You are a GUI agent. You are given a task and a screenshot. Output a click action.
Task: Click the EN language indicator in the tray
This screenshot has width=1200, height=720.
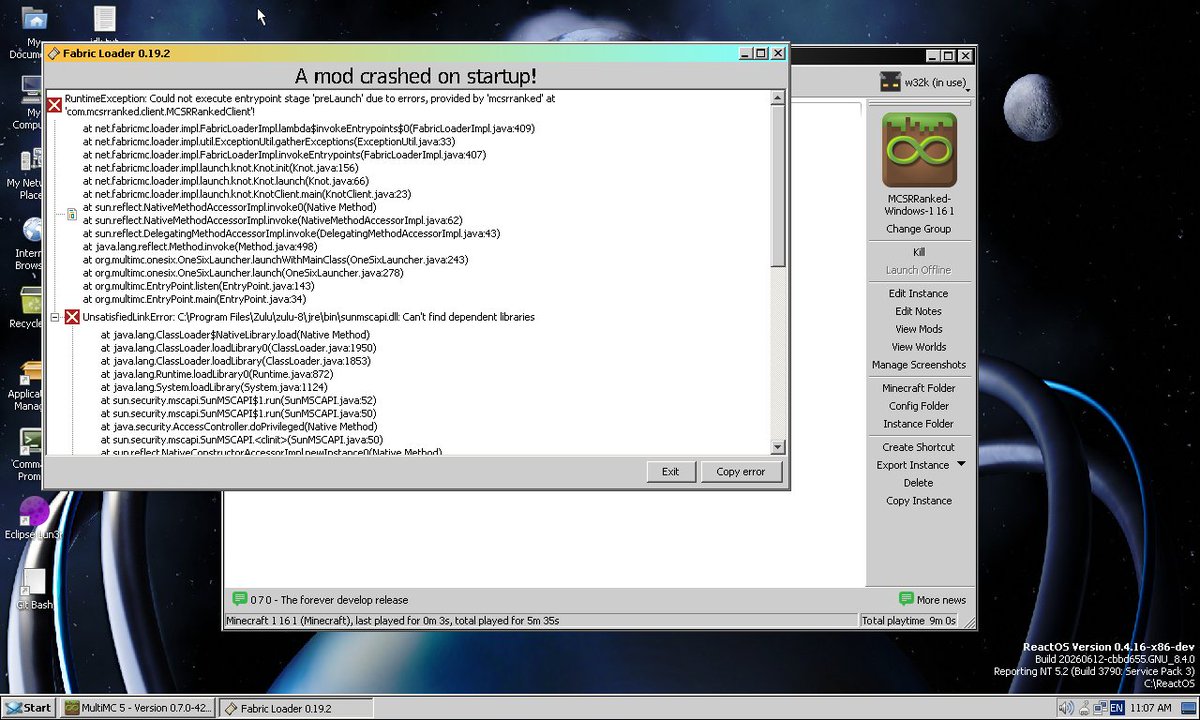click(x=1116, y=708)
